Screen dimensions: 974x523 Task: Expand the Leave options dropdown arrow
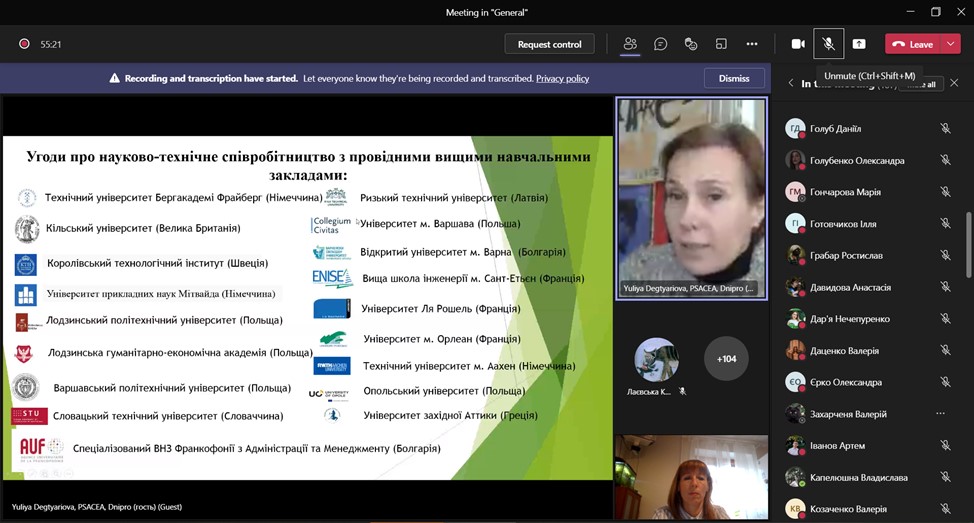pyautogui.click(x=951, y=44)
